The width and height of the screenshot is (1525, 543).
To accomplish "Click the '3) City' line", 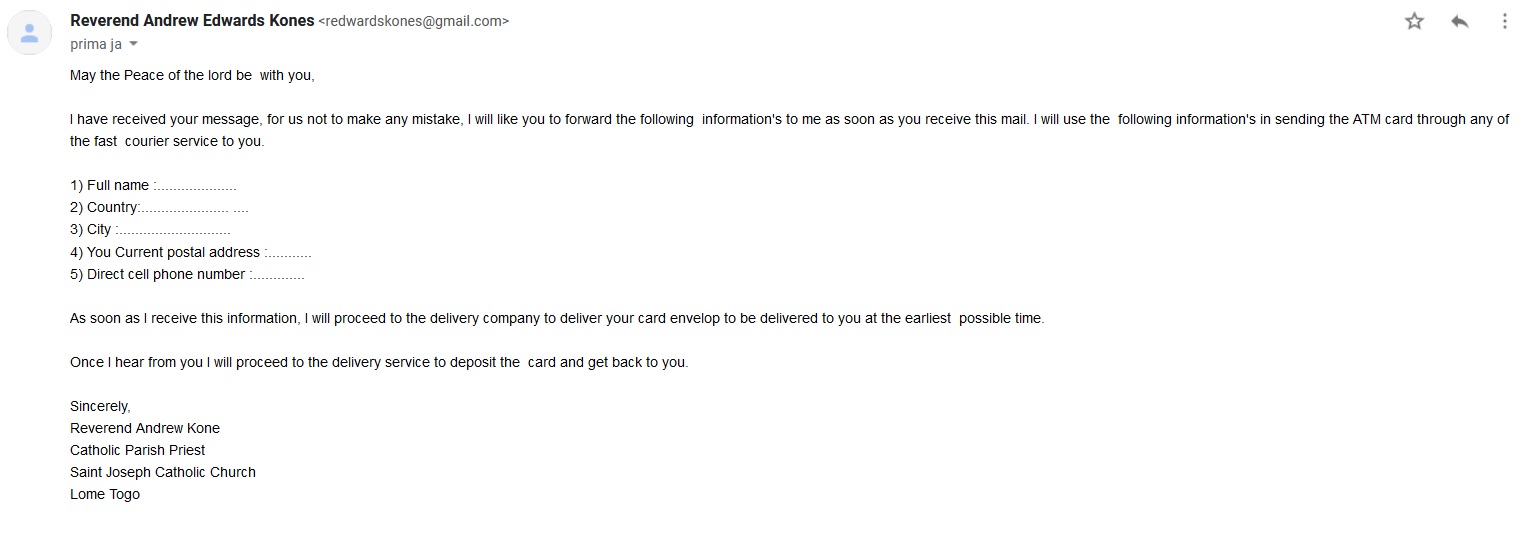I will pyautogui.click(x=150, y=229).
